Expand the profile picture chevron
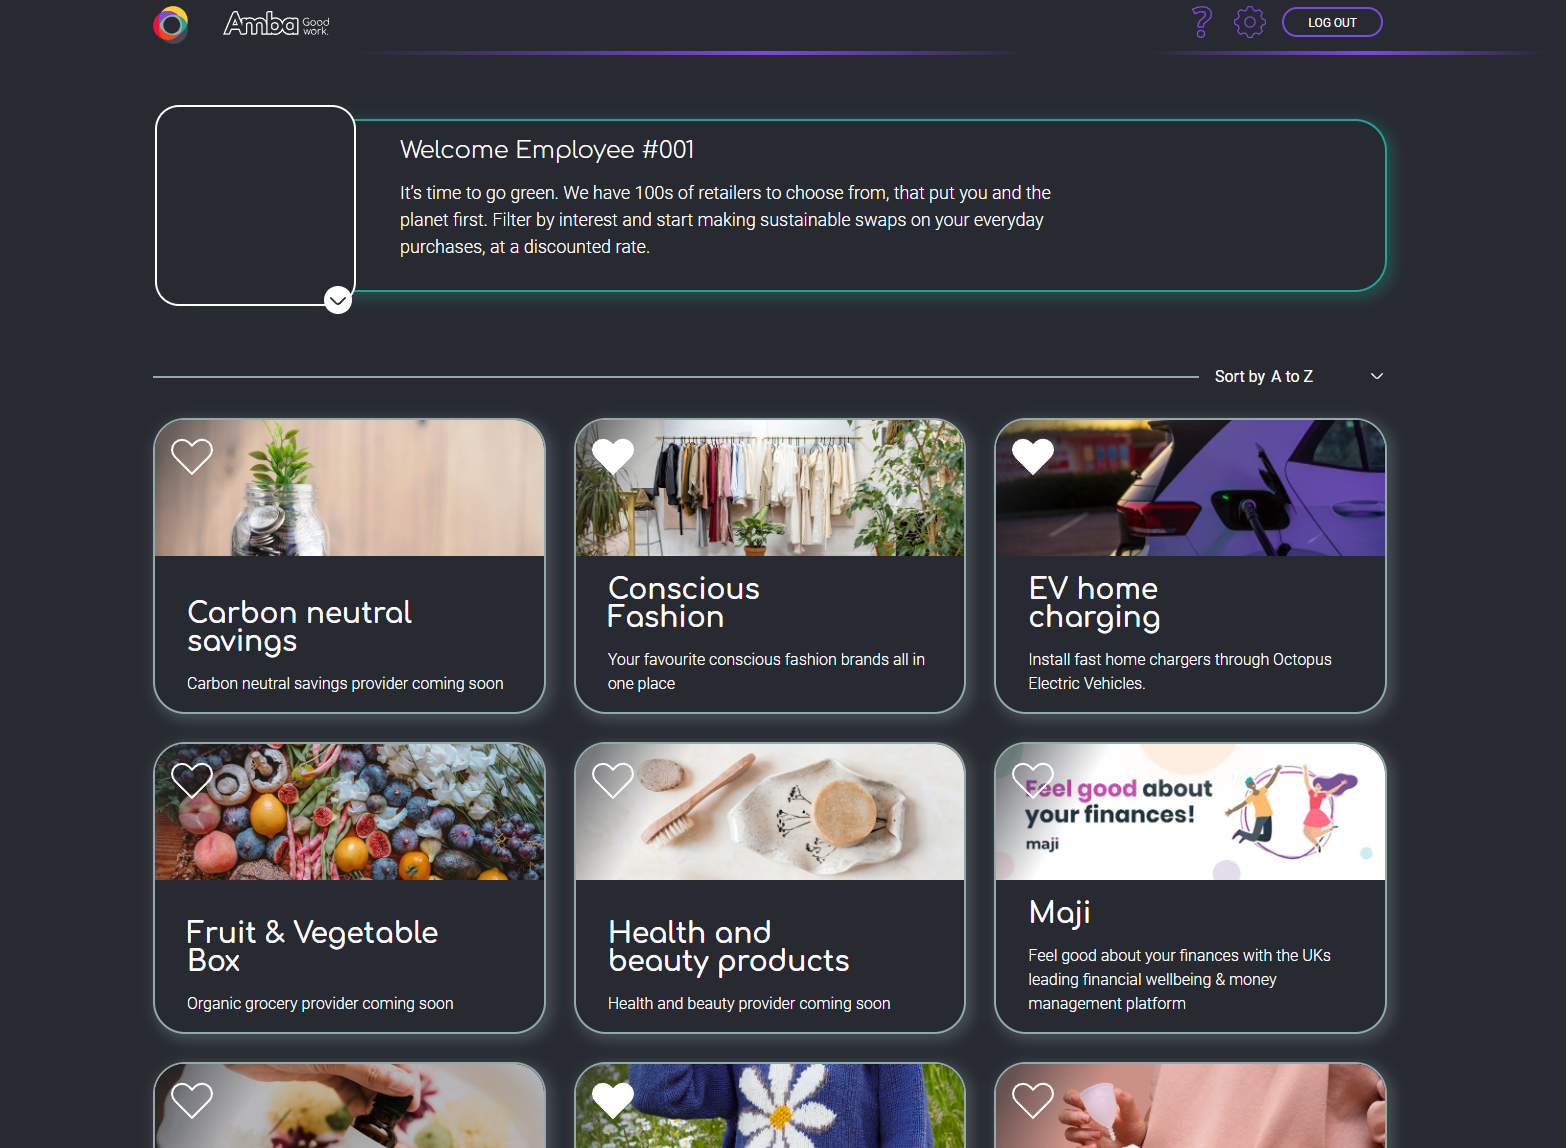This screenshot has height=1148, width=1566. pos(337,298)
